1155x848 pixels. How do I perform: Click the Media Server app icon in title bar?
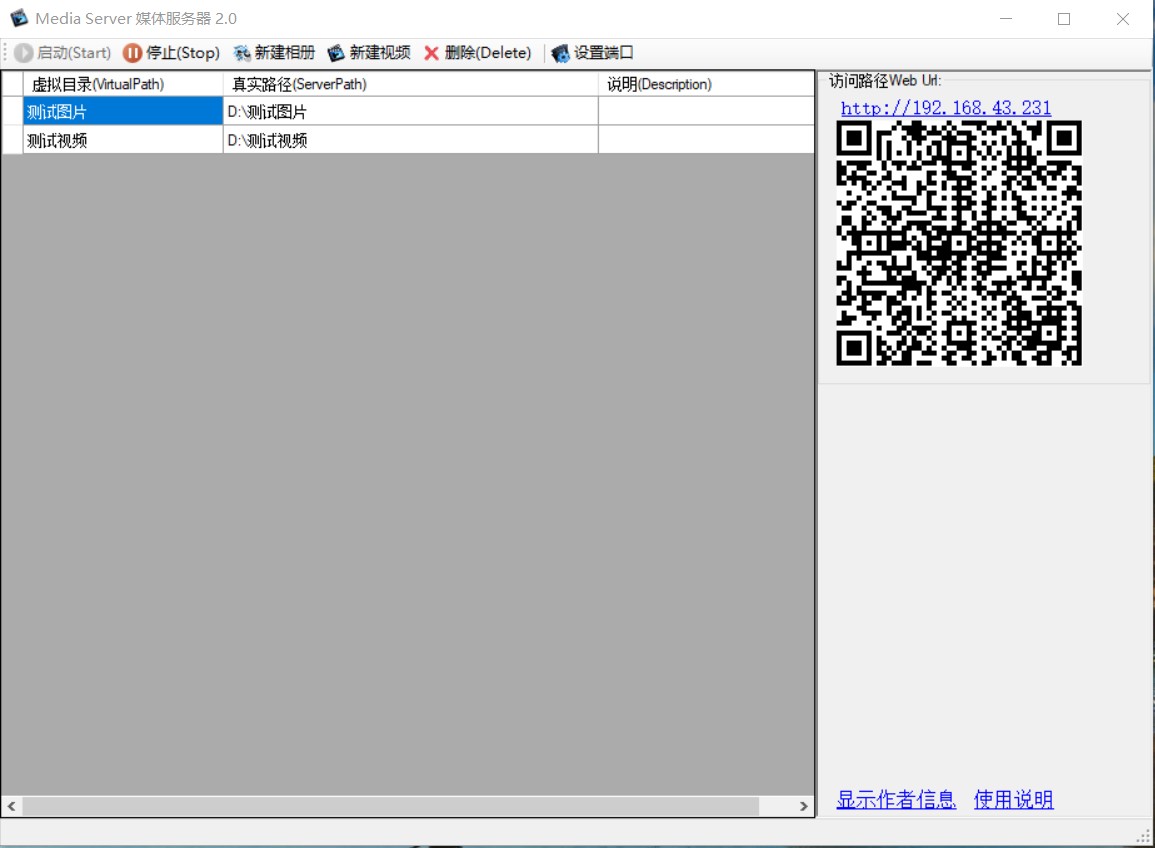click(x=19, y=18)
